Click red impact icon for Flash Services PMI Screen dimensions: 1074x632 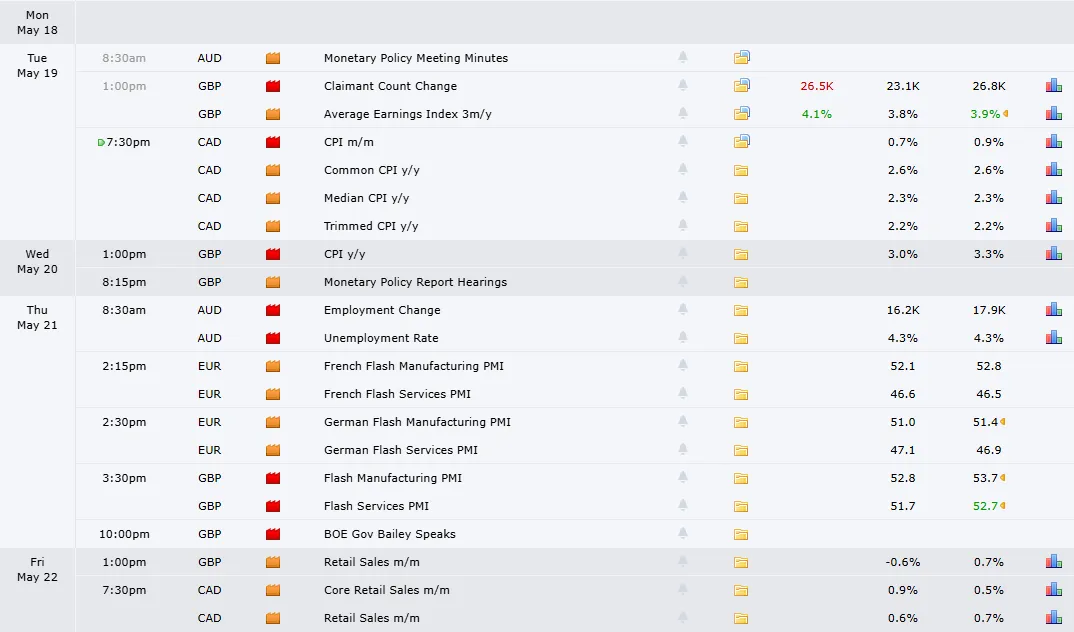[273, 506]
